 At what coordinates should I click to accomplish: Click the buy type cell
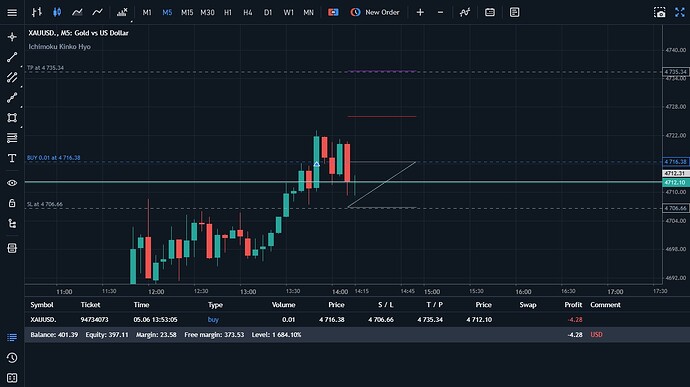[x=213, y=320]
